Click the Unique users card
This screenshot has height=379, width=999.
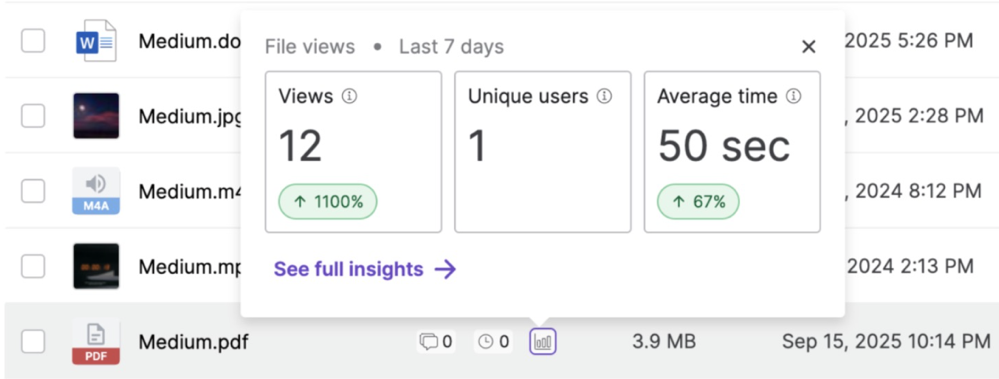pyautogui.click(x=543, y=152)
